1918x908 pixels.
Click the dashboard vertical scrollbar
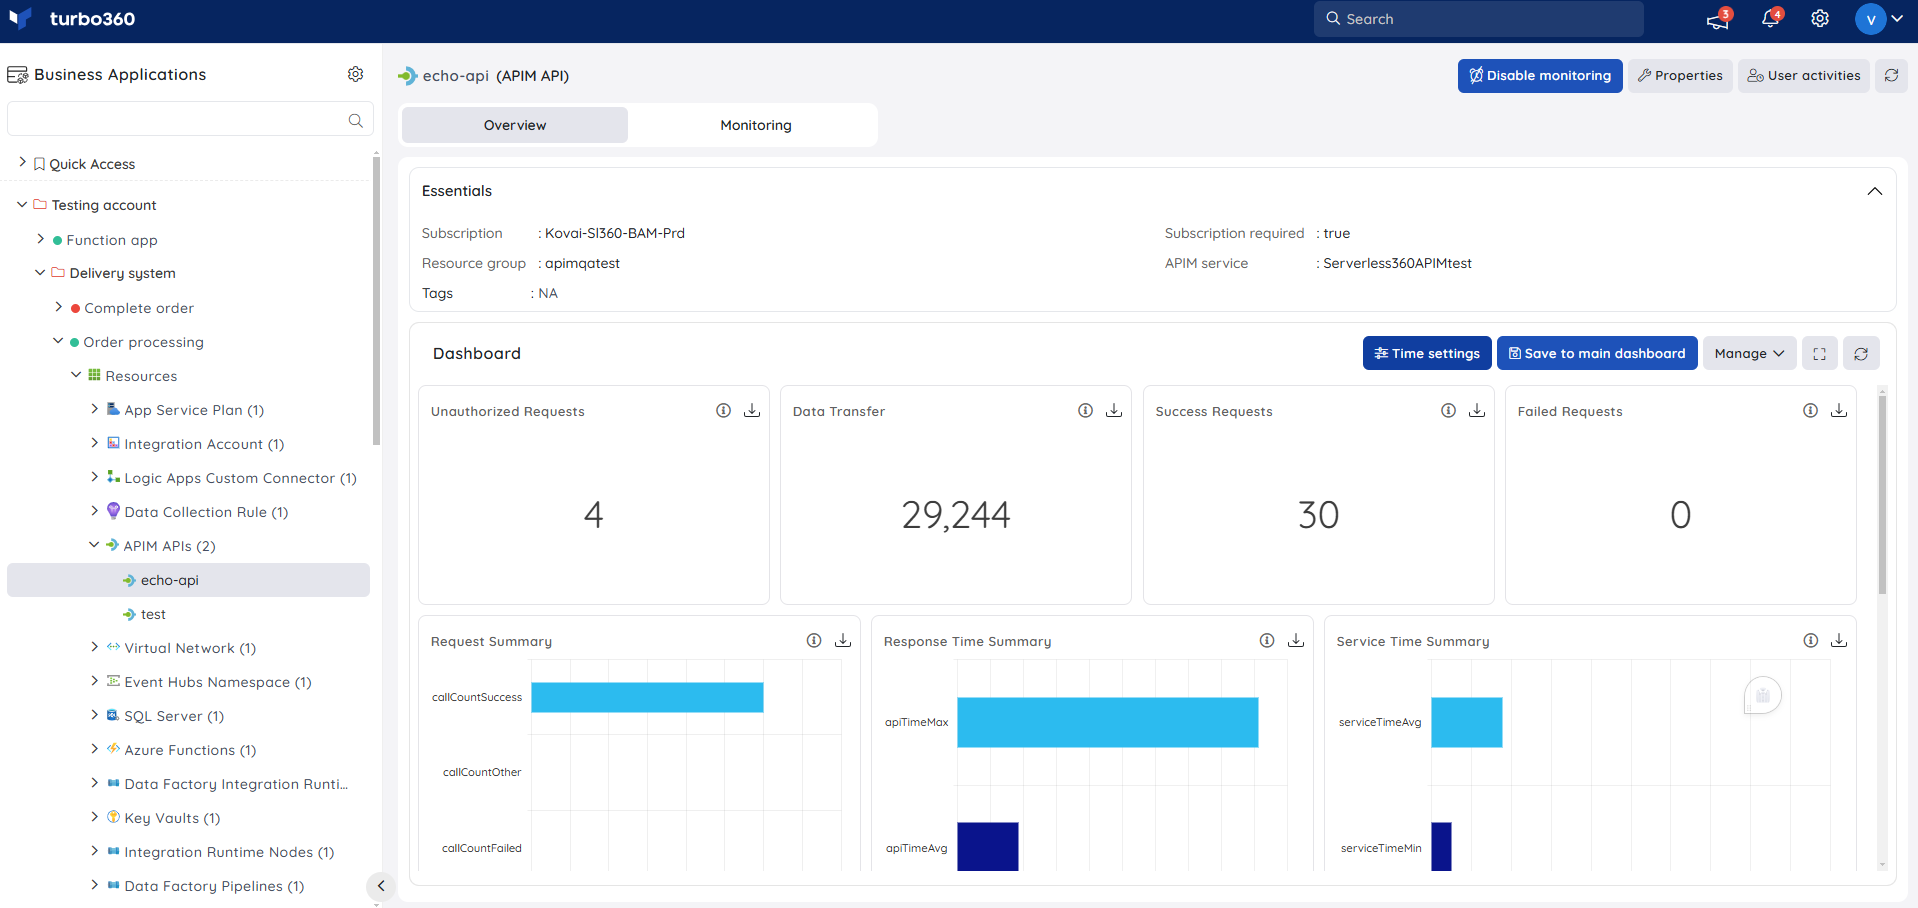(1882, 494)
